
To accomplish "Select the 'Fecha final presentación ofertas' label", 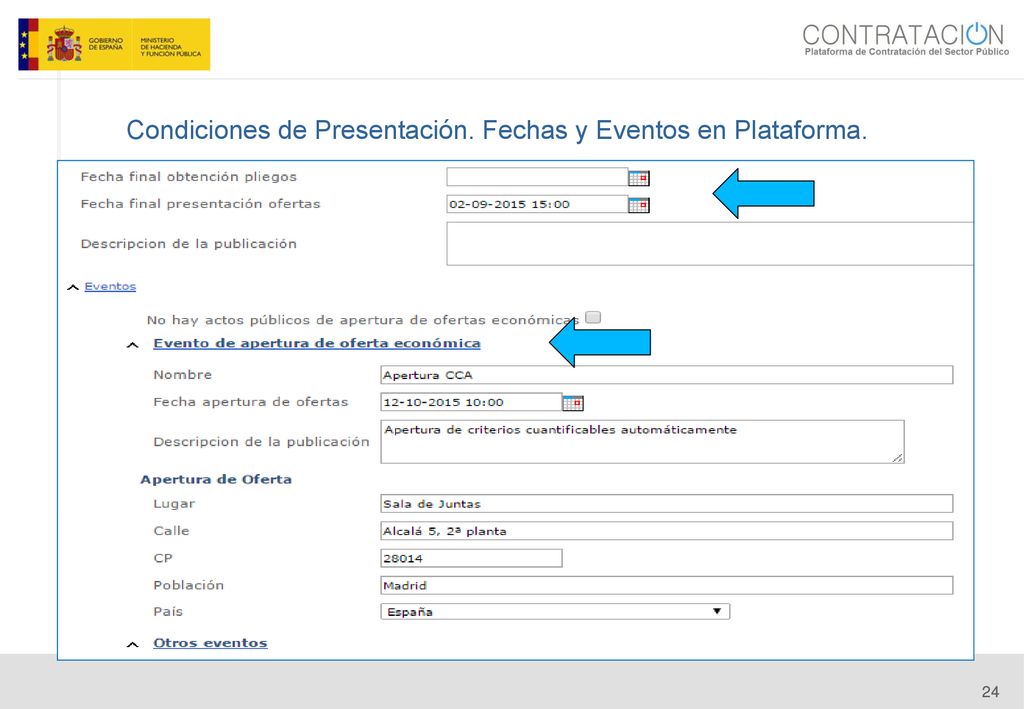I will click(x=200, y=204).
